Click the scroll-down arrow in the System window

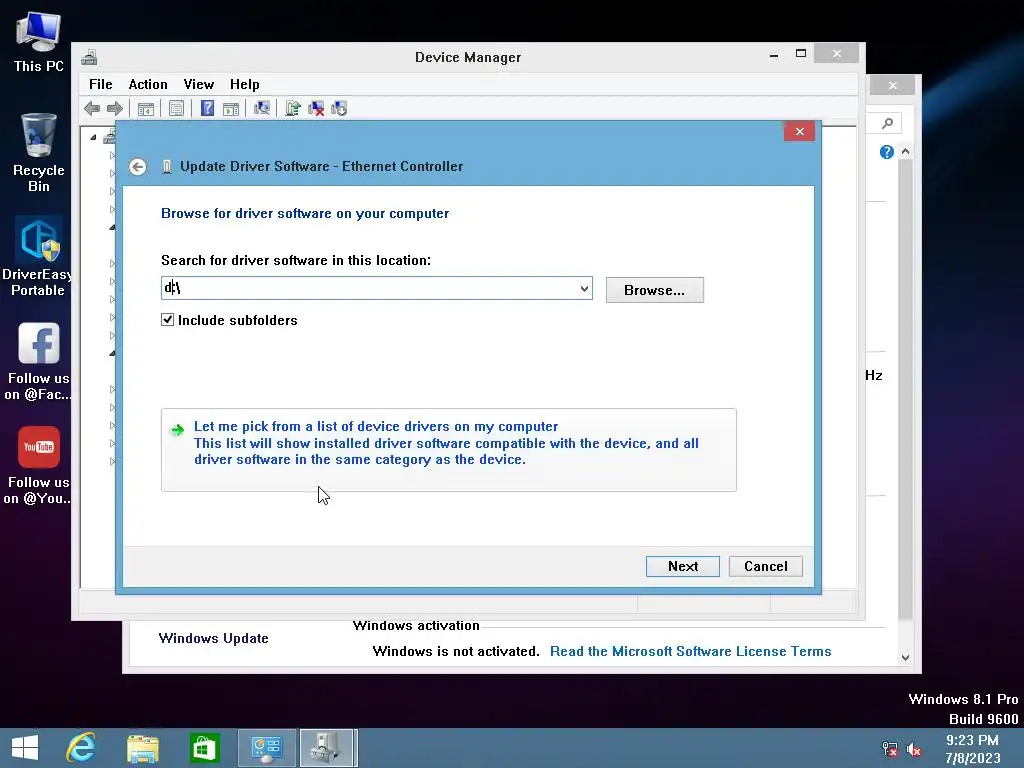point(905,658)
